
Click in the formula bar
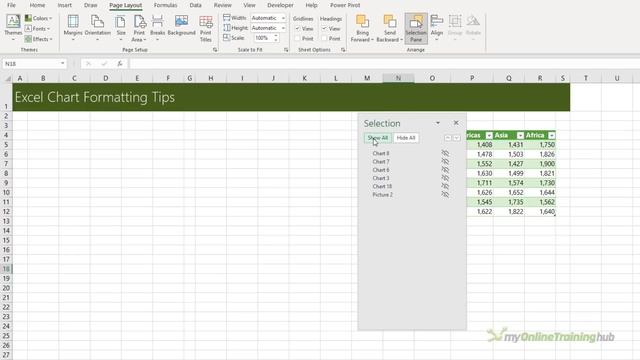tap(384, 64)
